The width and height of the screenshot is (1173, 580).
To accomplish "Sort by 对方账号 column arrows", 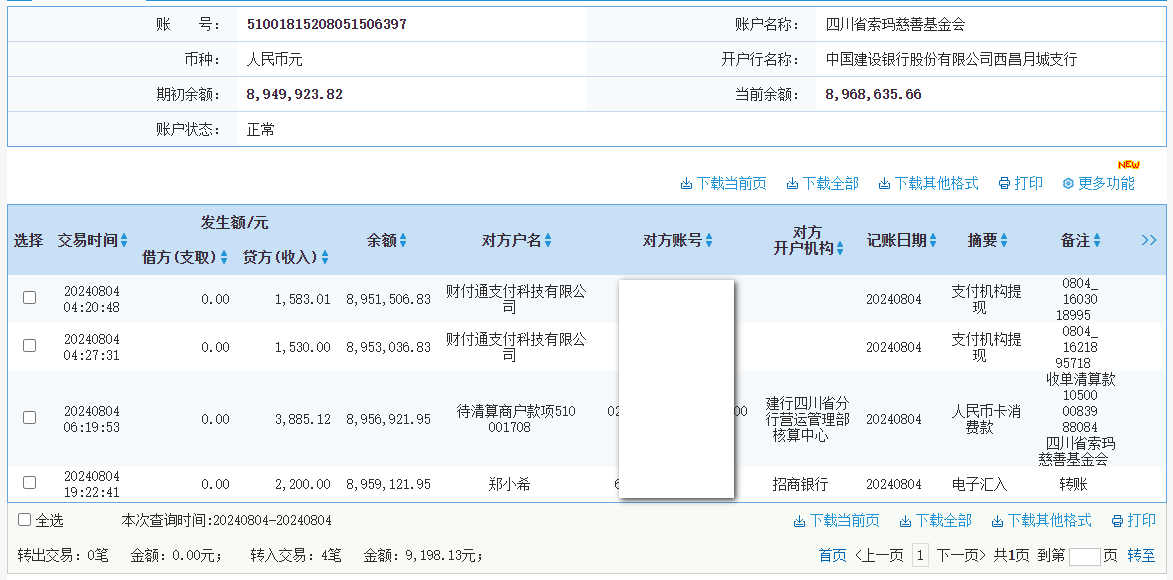I will 708,240.
